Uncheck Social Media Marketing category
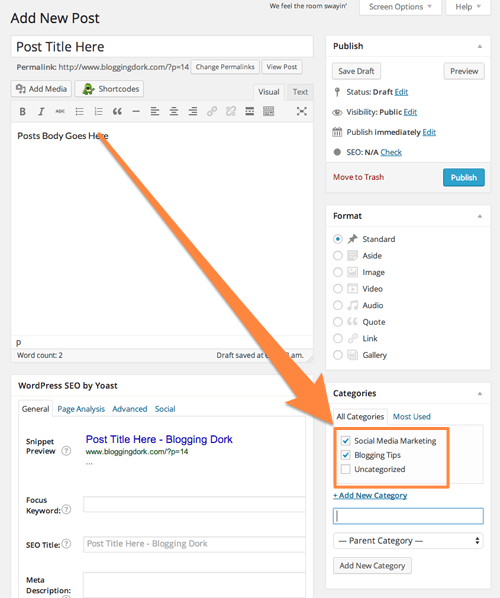Screen dimensions: 500x598 (x=346, y=441)
